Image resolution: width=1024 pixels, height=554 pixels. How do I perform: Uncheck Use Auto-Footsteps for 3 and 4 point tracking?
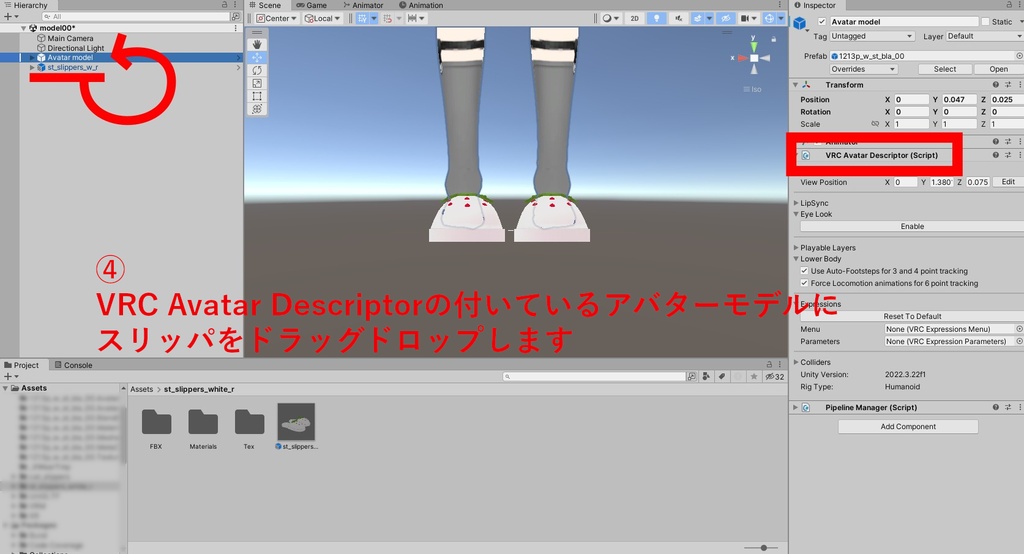[805, 271]
